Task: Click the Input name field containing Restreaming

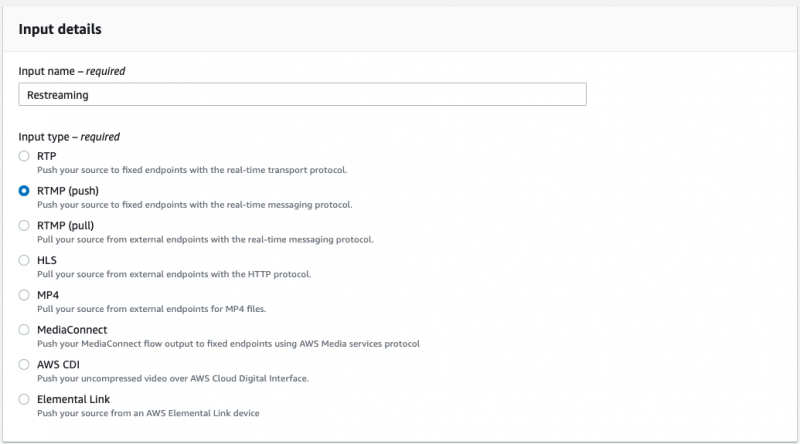Action: [x=303, y=94]
